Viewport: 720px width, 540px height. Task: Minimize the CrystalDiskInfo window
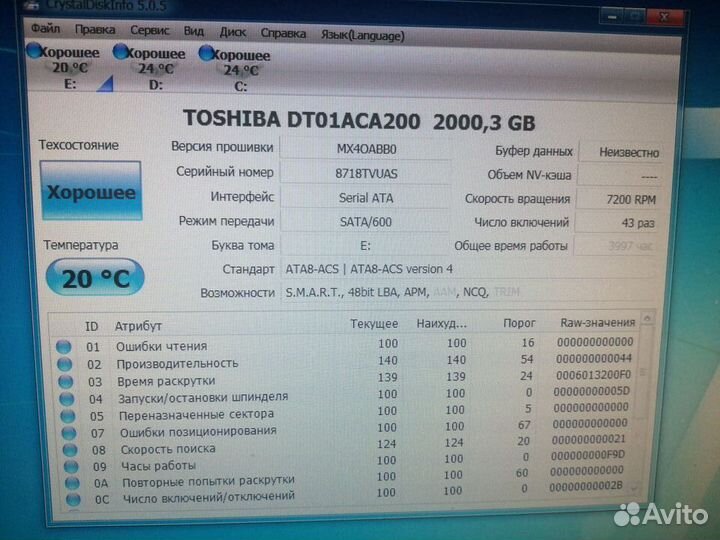click(612, 17)
